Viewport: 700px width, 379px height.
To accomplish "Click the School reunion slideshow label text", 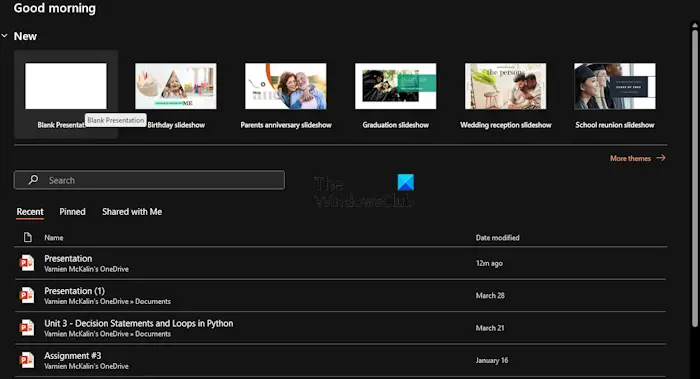I will tap(615, 125).
